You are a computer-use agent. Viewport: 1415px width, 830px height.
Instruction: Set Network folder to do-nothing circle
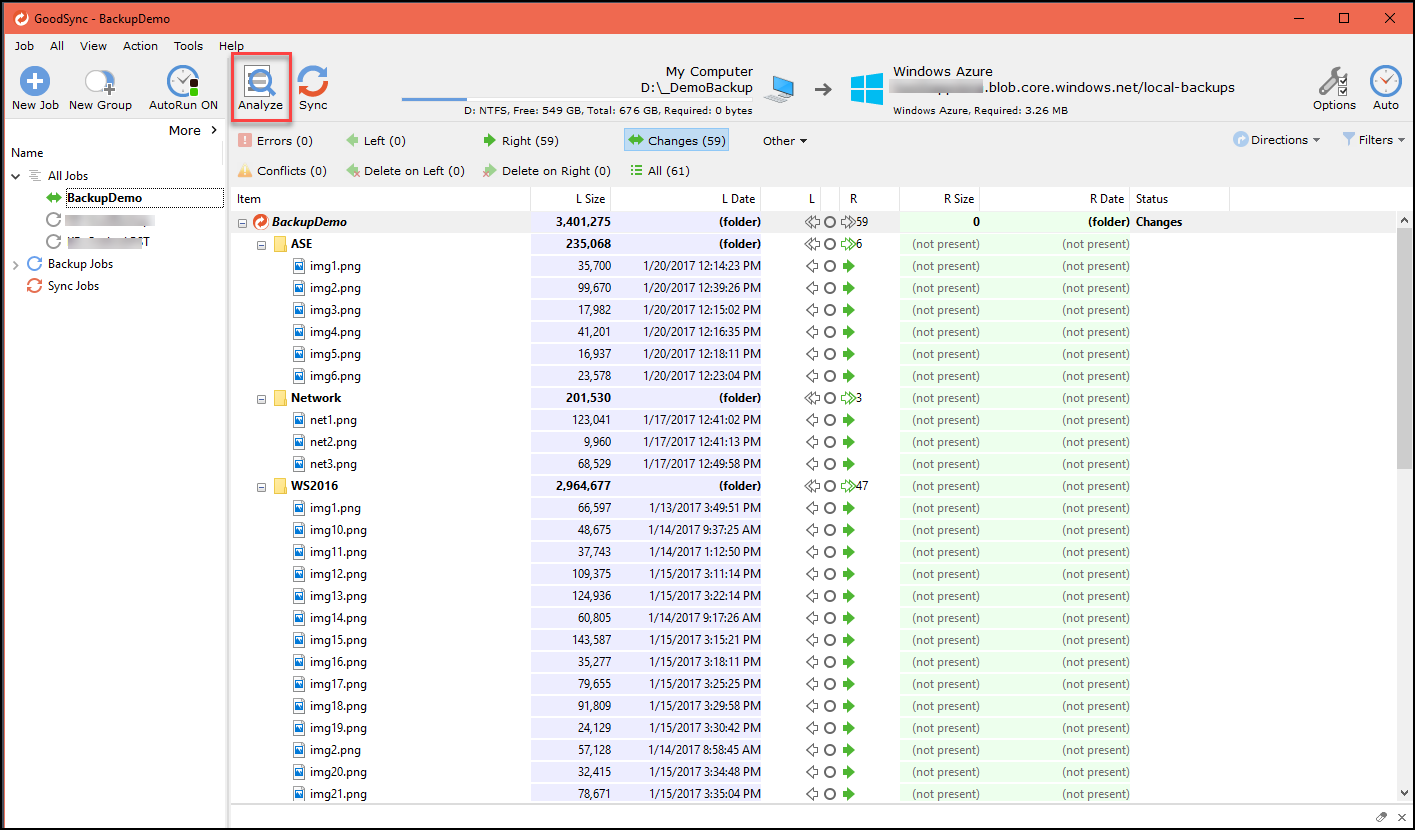click(x=829, y=398)
